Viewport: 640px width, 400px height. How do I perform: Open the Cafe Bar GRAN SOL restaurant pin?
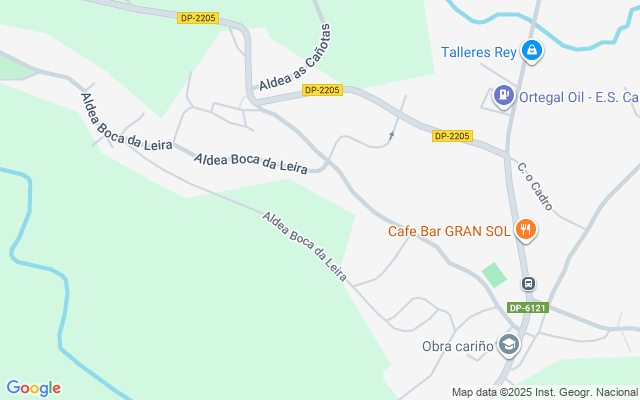526,230
